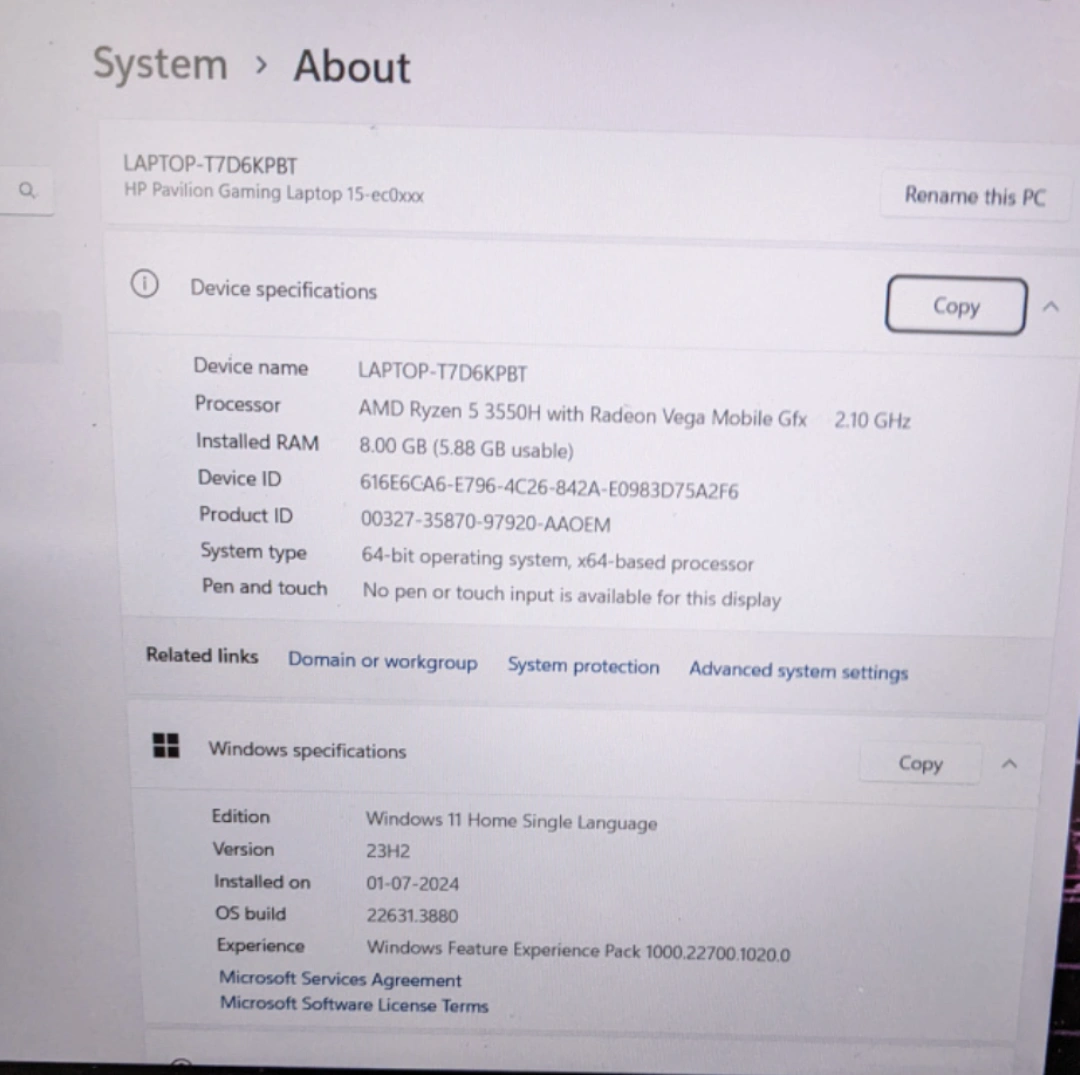Open Microsoft Services Agreement link

tap(340, 979)
